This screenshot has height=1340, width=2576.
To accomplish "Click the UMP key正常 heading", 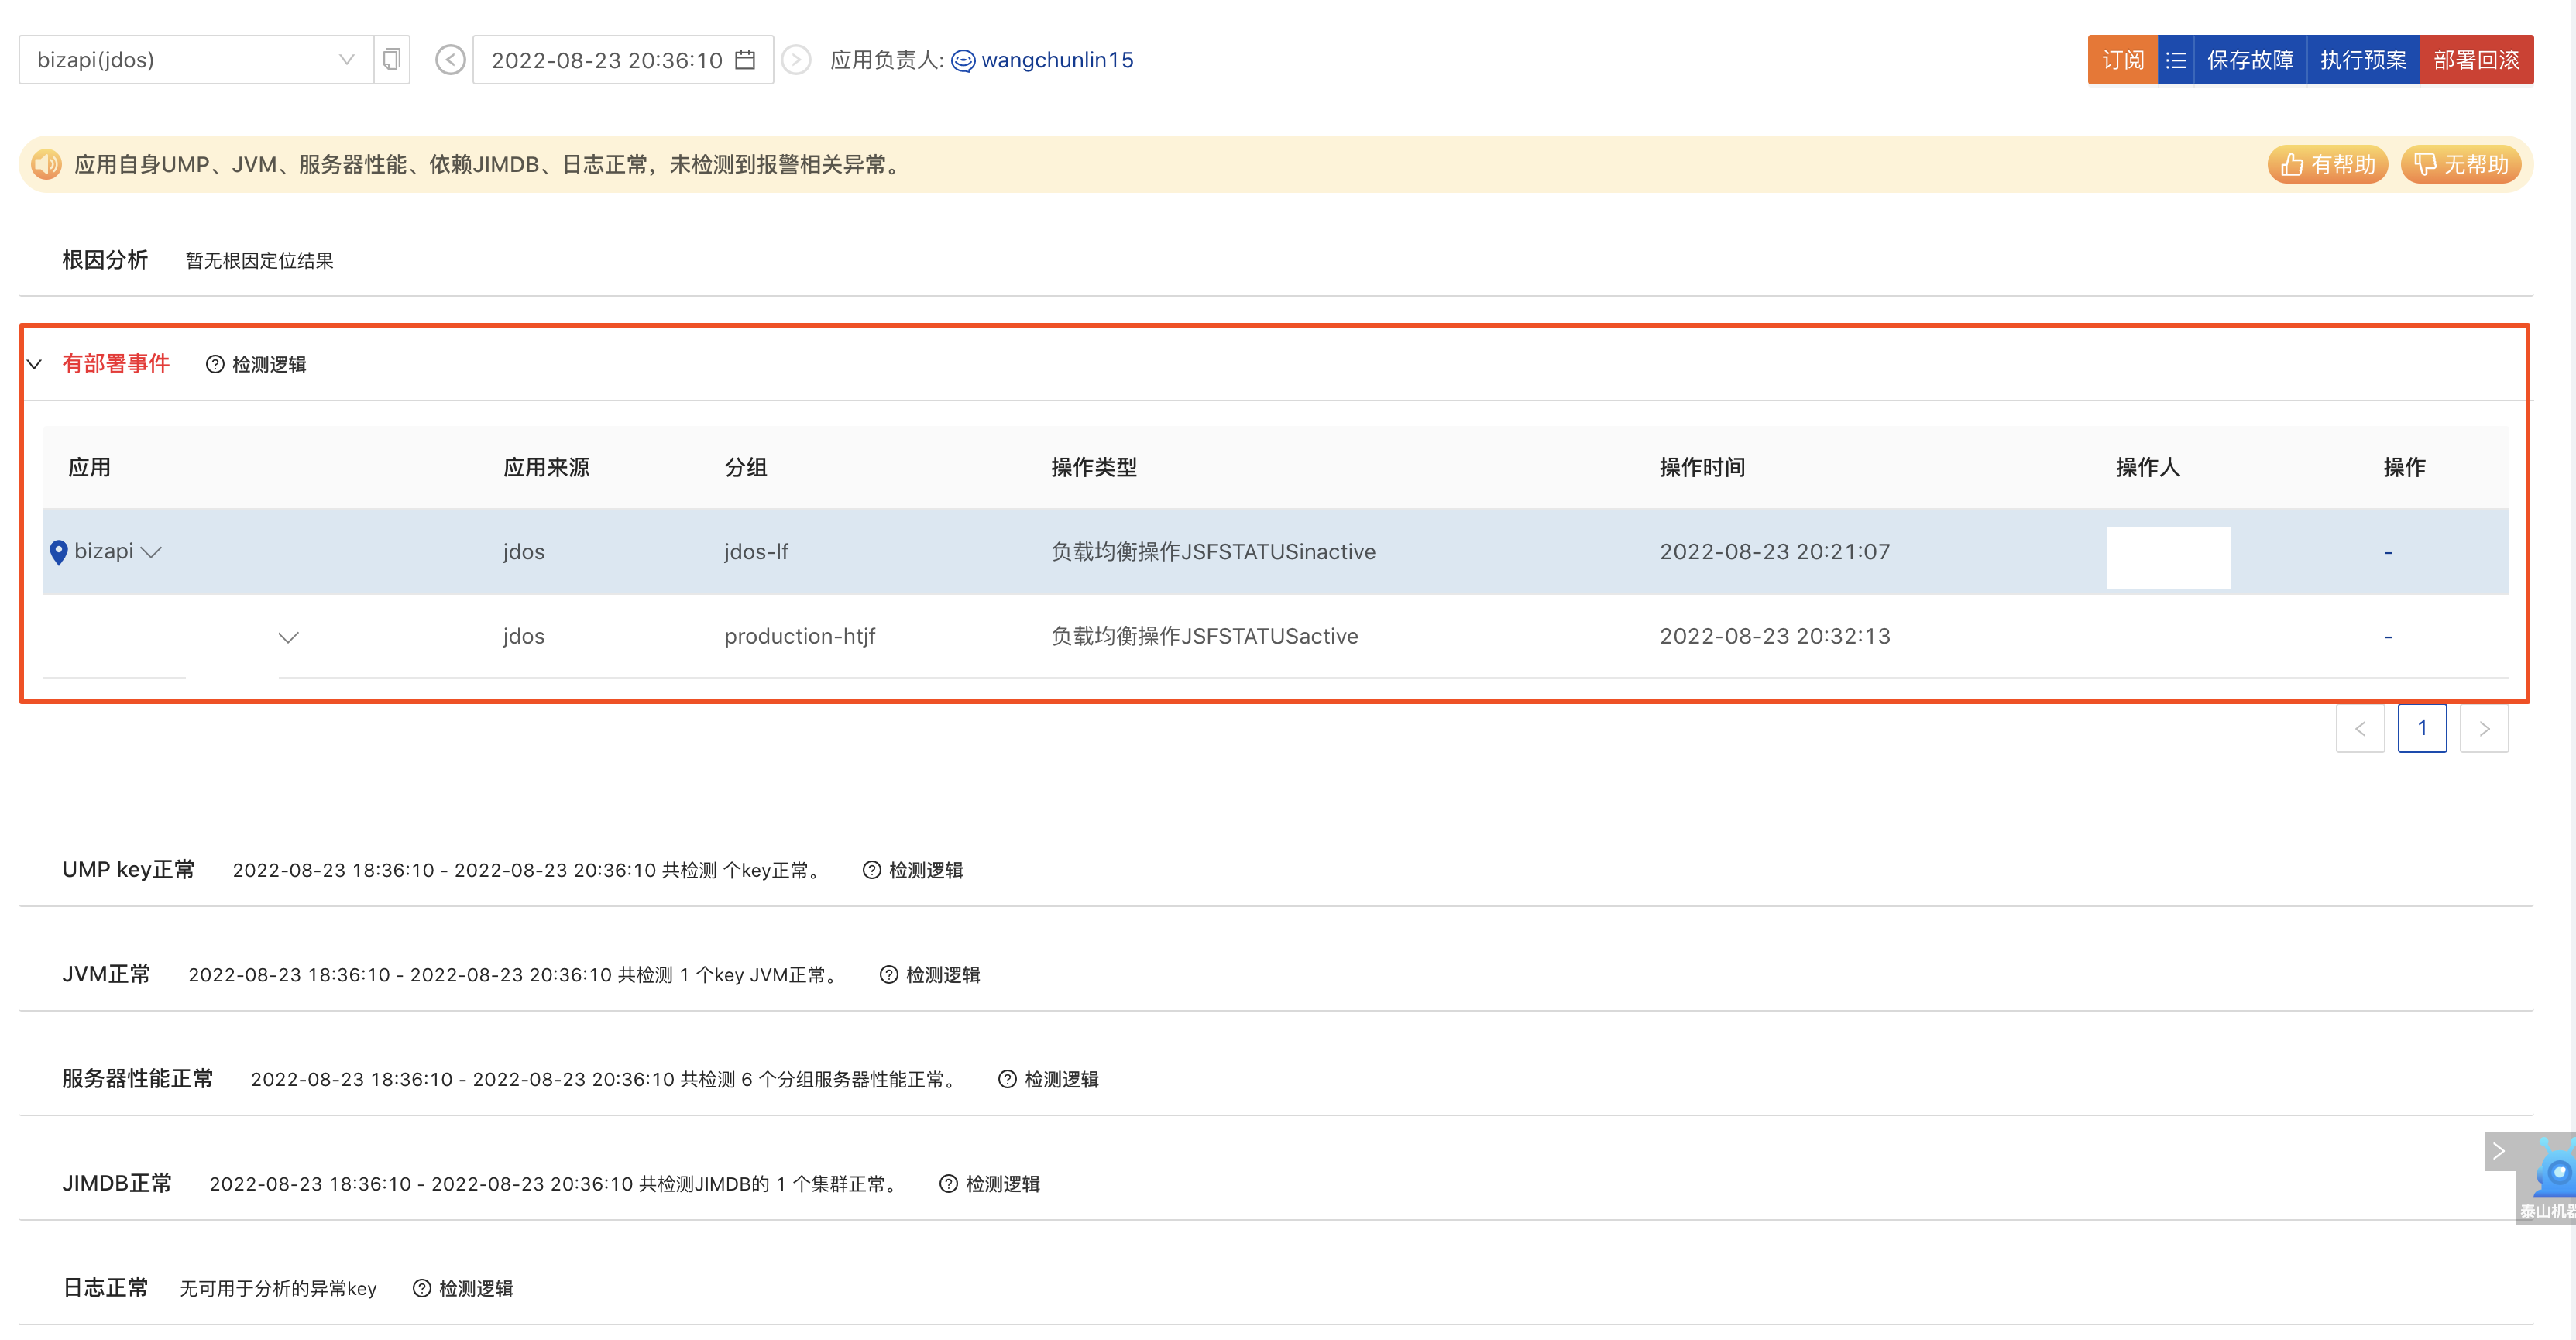I will (x=128, y=870).
